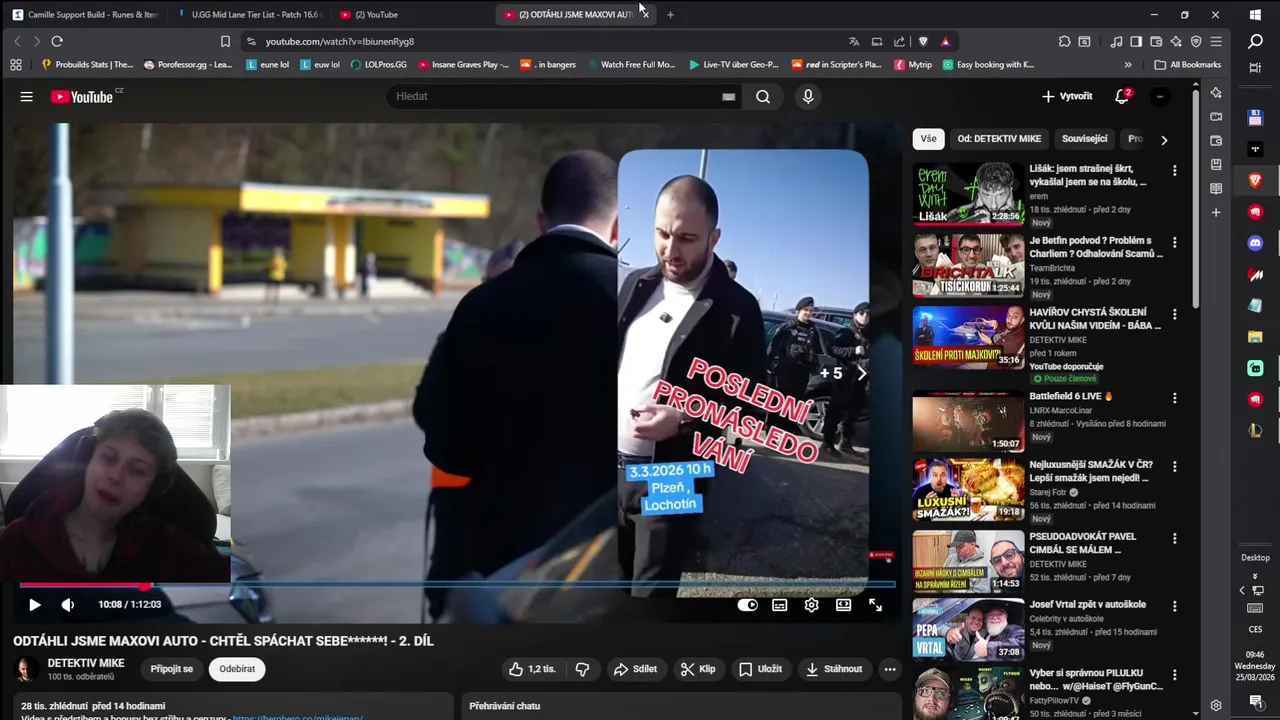Open the All Bookmarks folder
Viewport: 1280px width, 720px height.
1188,65
